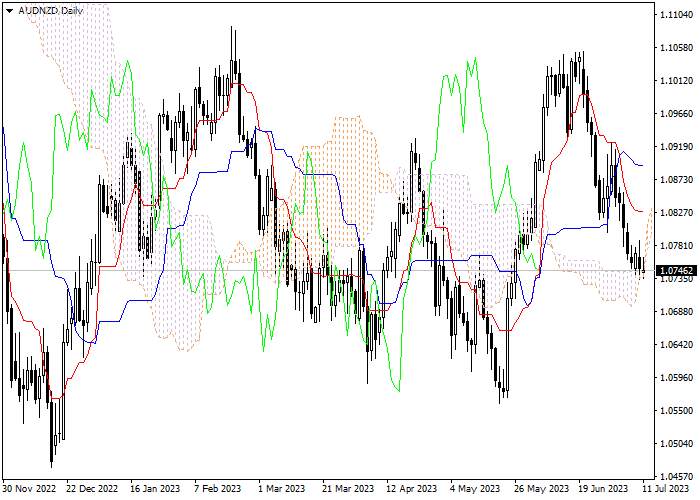Image resolution: width=700 pixels, height=500 pixels.
Task: Select the 1.10120 price axis label
Action: (x=677, y=80)
